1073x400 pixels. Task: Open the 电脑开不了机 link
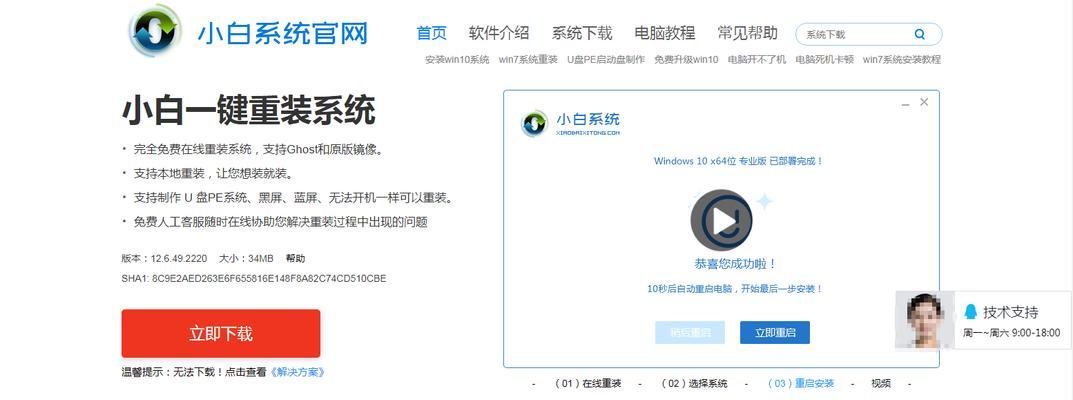[x=757, y=59]
